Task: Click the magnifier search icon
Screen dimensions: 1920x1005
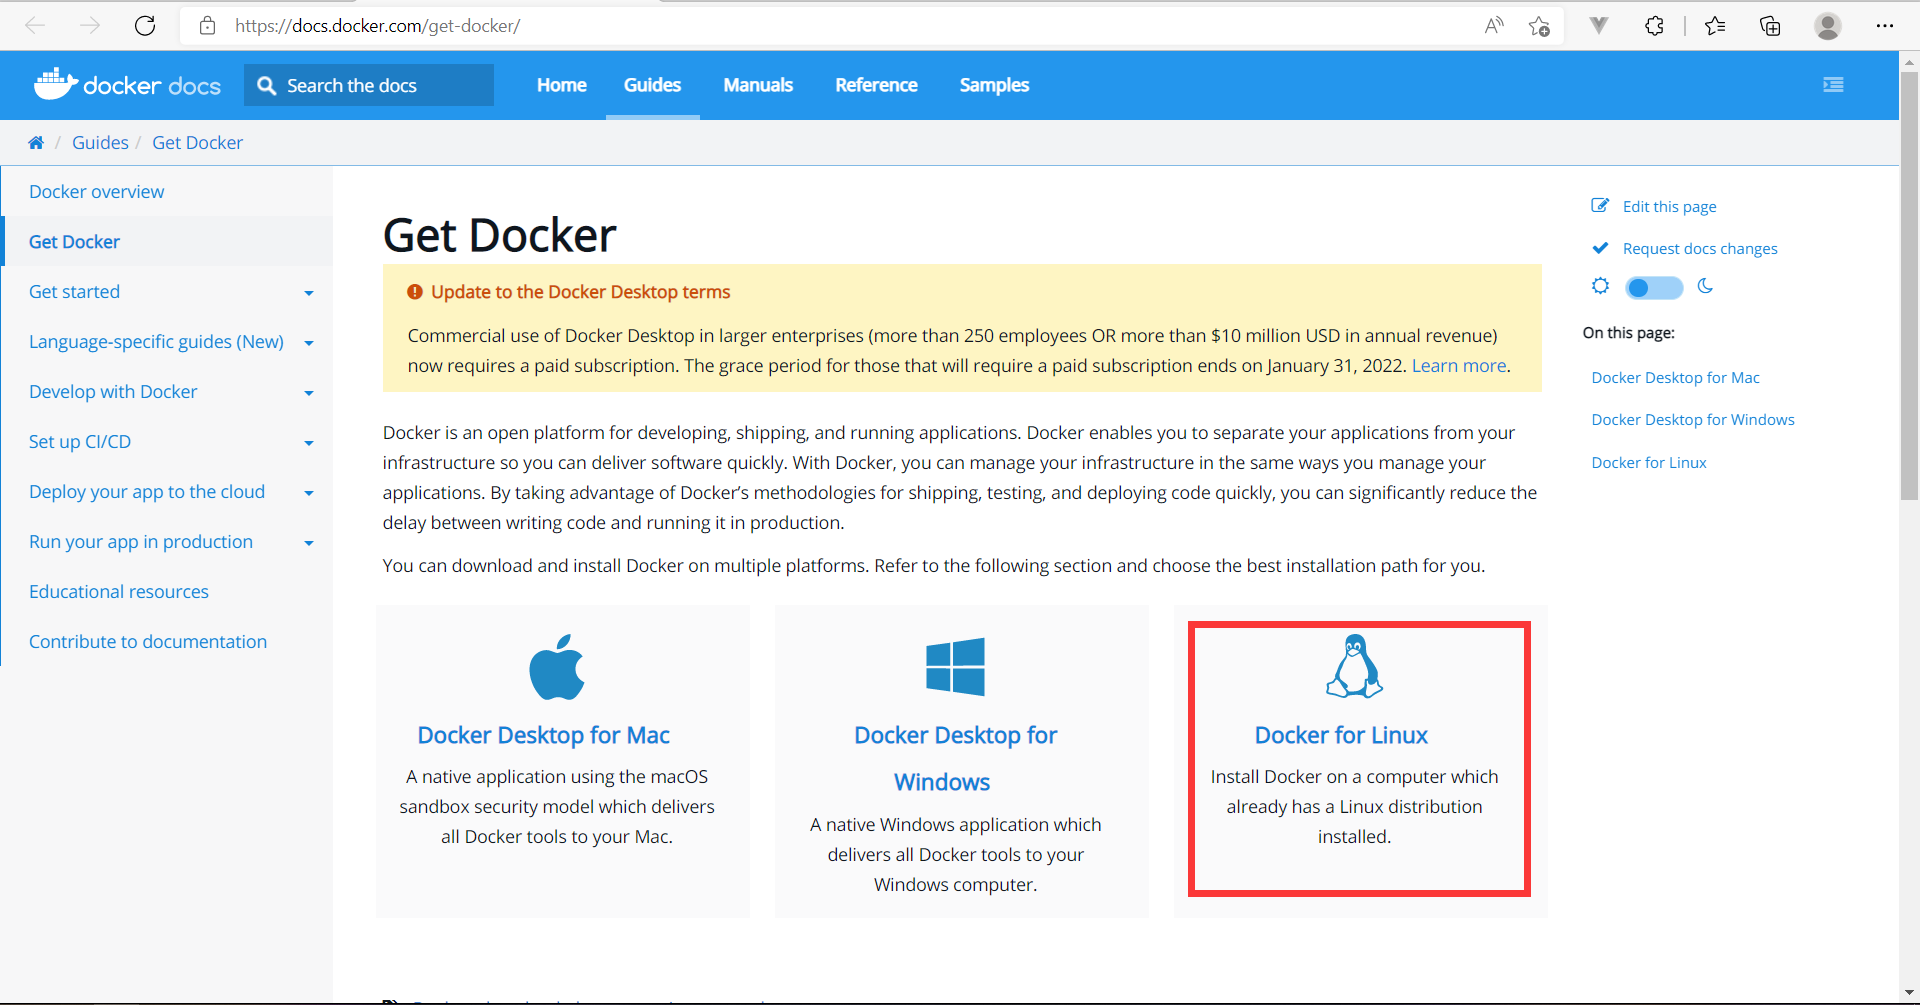Action: tap(266, 86)
